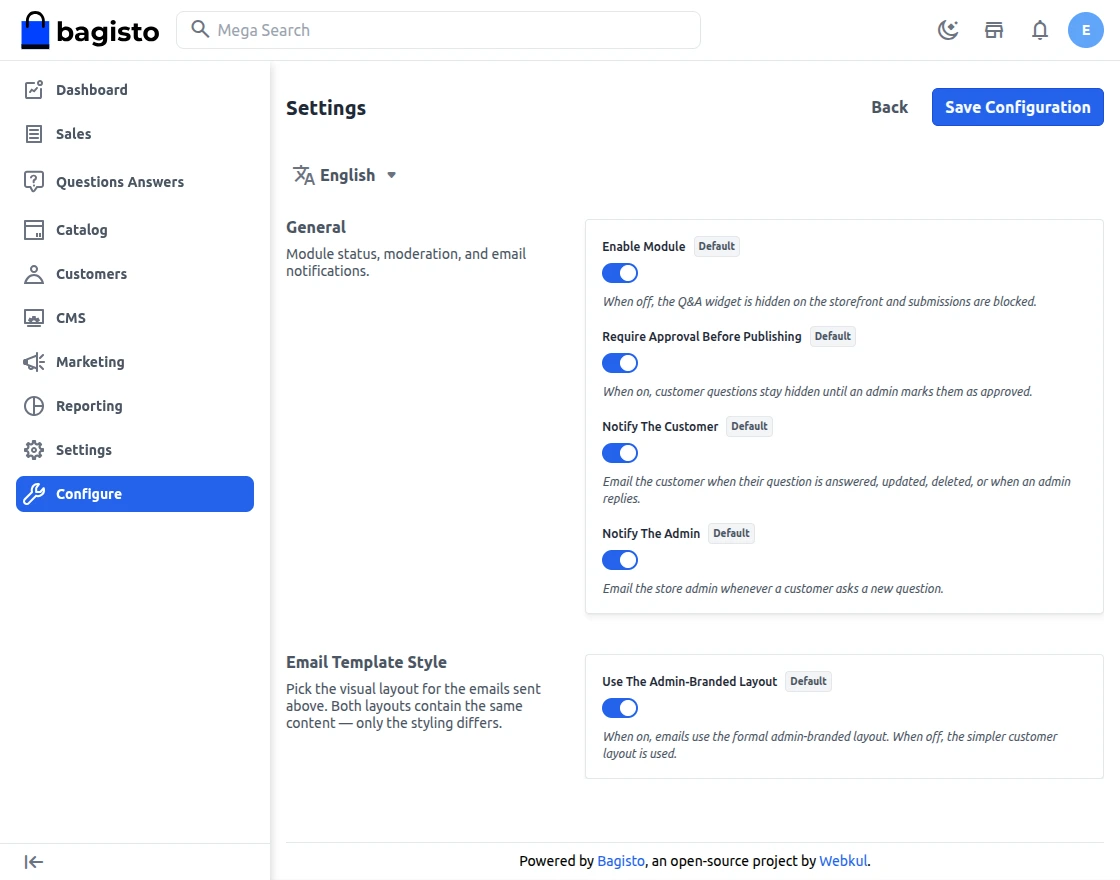Disable the Notify The Customer switch
This screenshot has height=880, width=1120.
click(x=620, y=453)
